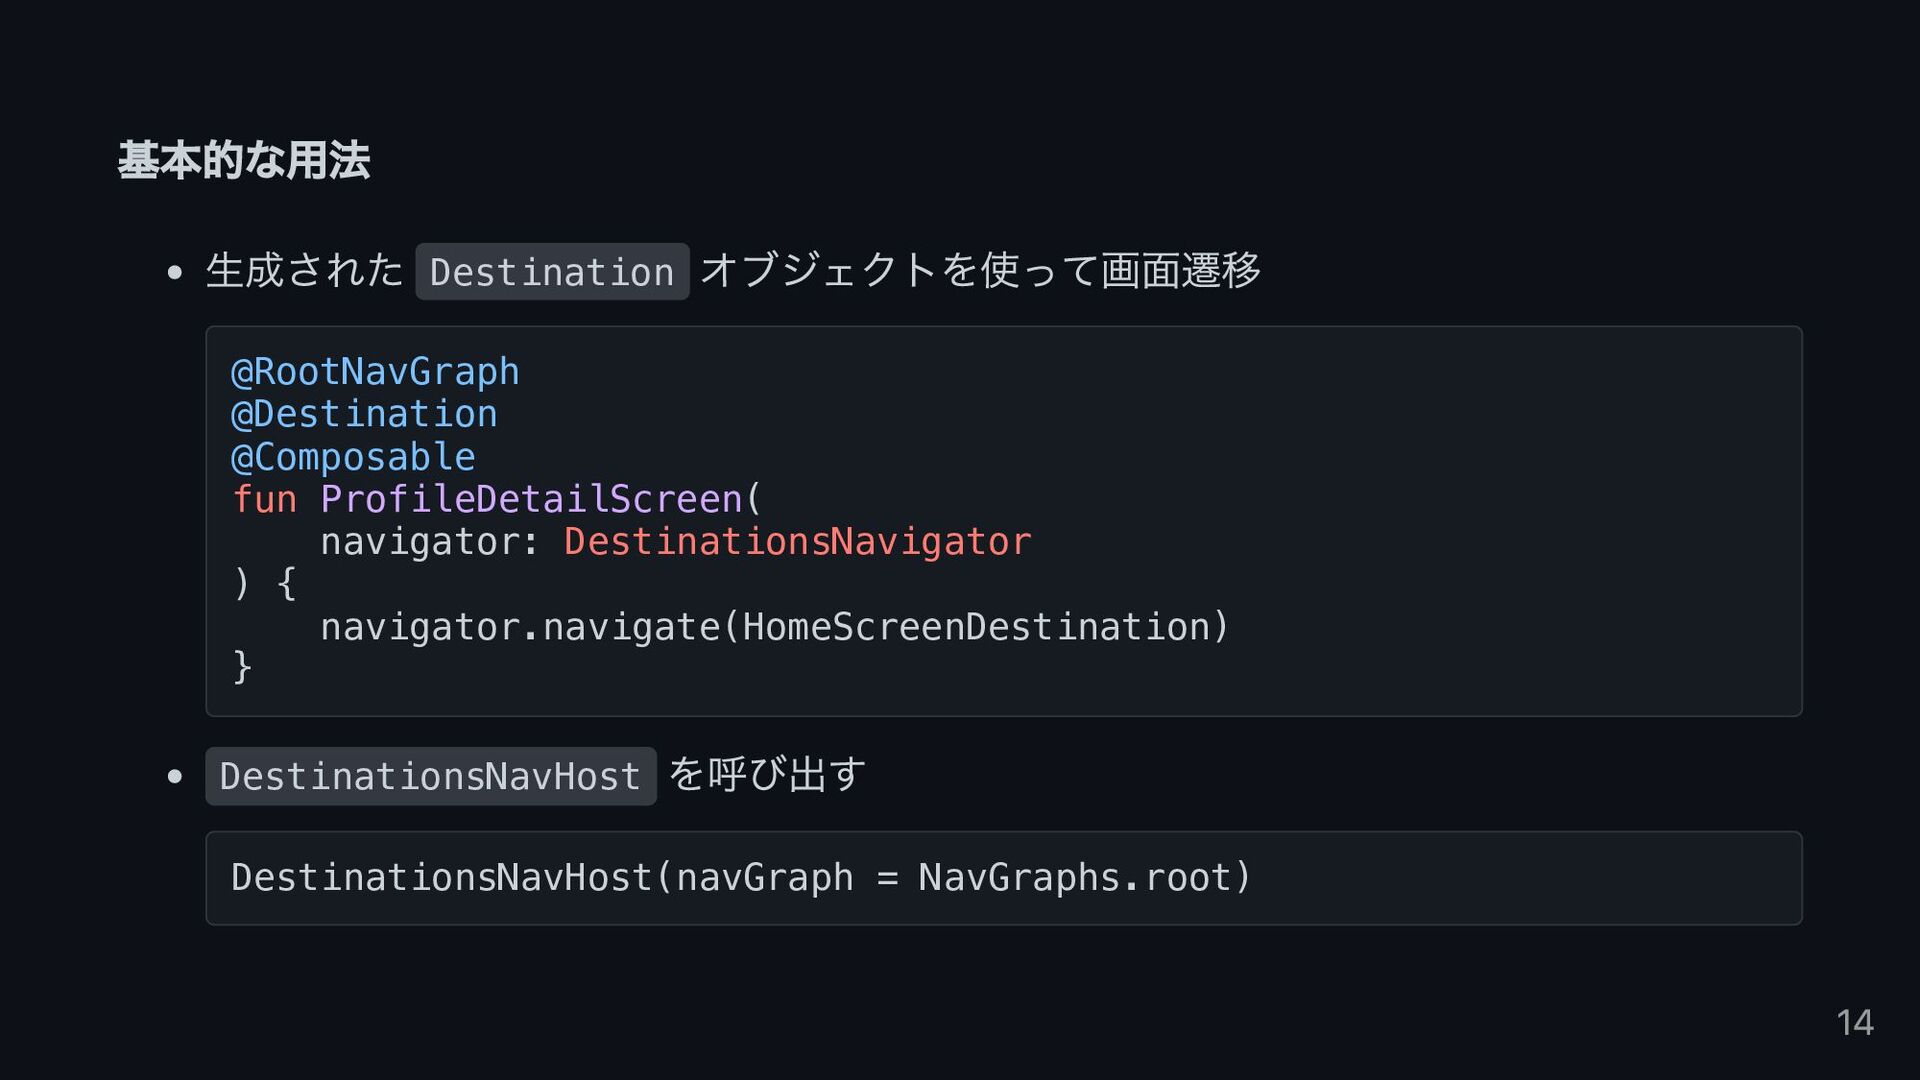Click the closing brace of the function
The width and height of the screenshot is (1920, 1080).
242,666
